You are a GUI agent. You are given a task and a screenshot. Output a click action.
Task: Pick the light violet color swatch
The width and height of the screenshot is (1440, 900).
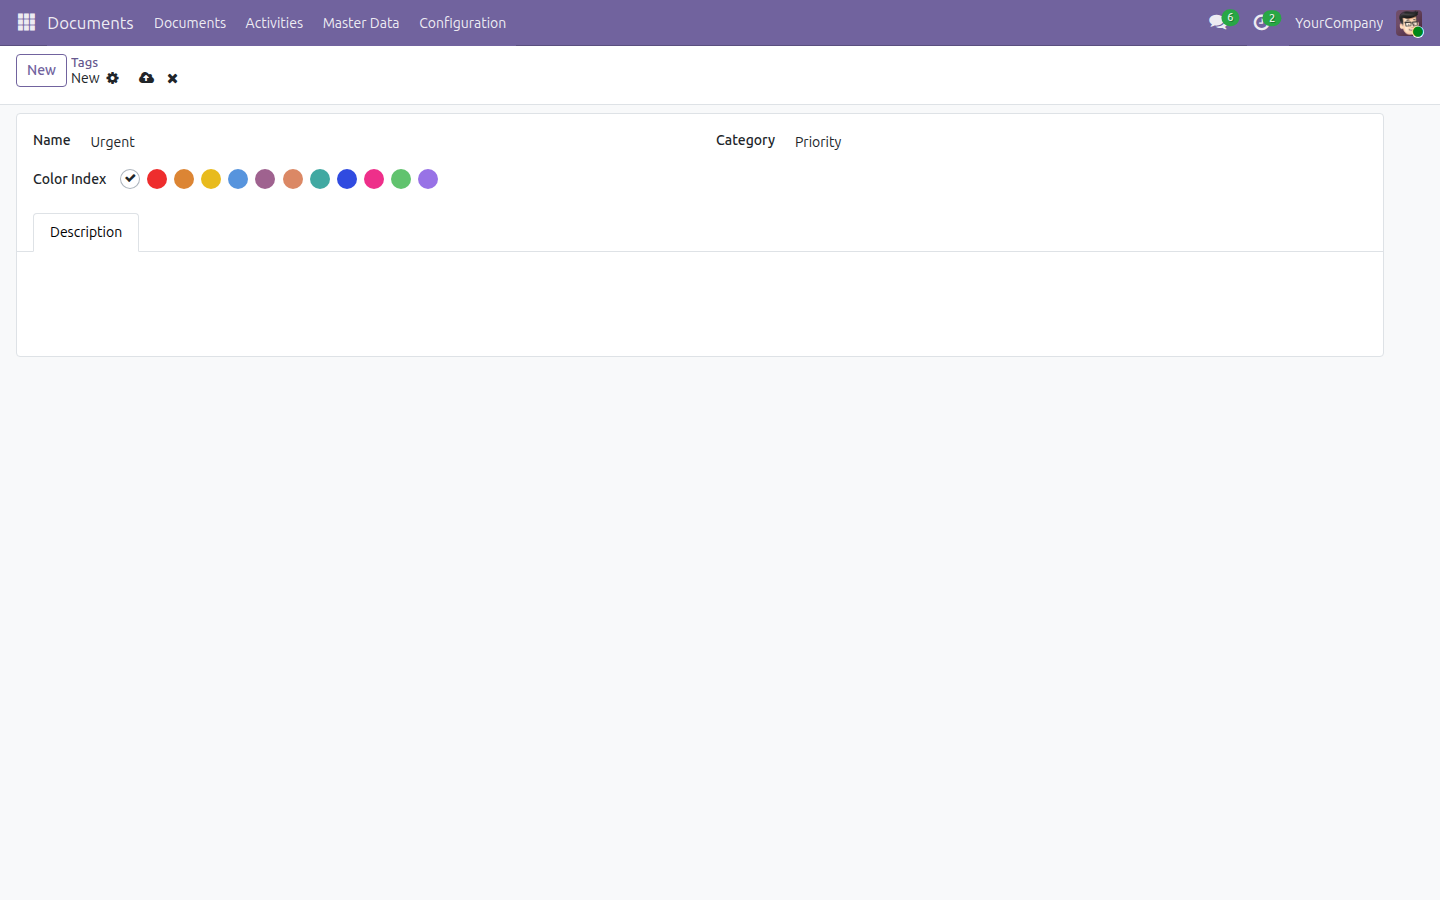(x=428, y=179)
